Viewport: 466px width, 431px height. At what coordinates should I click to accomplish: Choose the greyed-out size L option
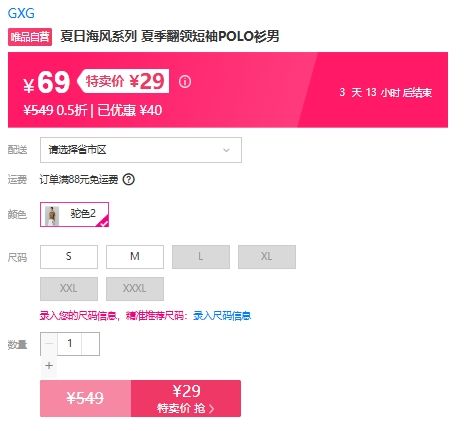pos(201,257)
